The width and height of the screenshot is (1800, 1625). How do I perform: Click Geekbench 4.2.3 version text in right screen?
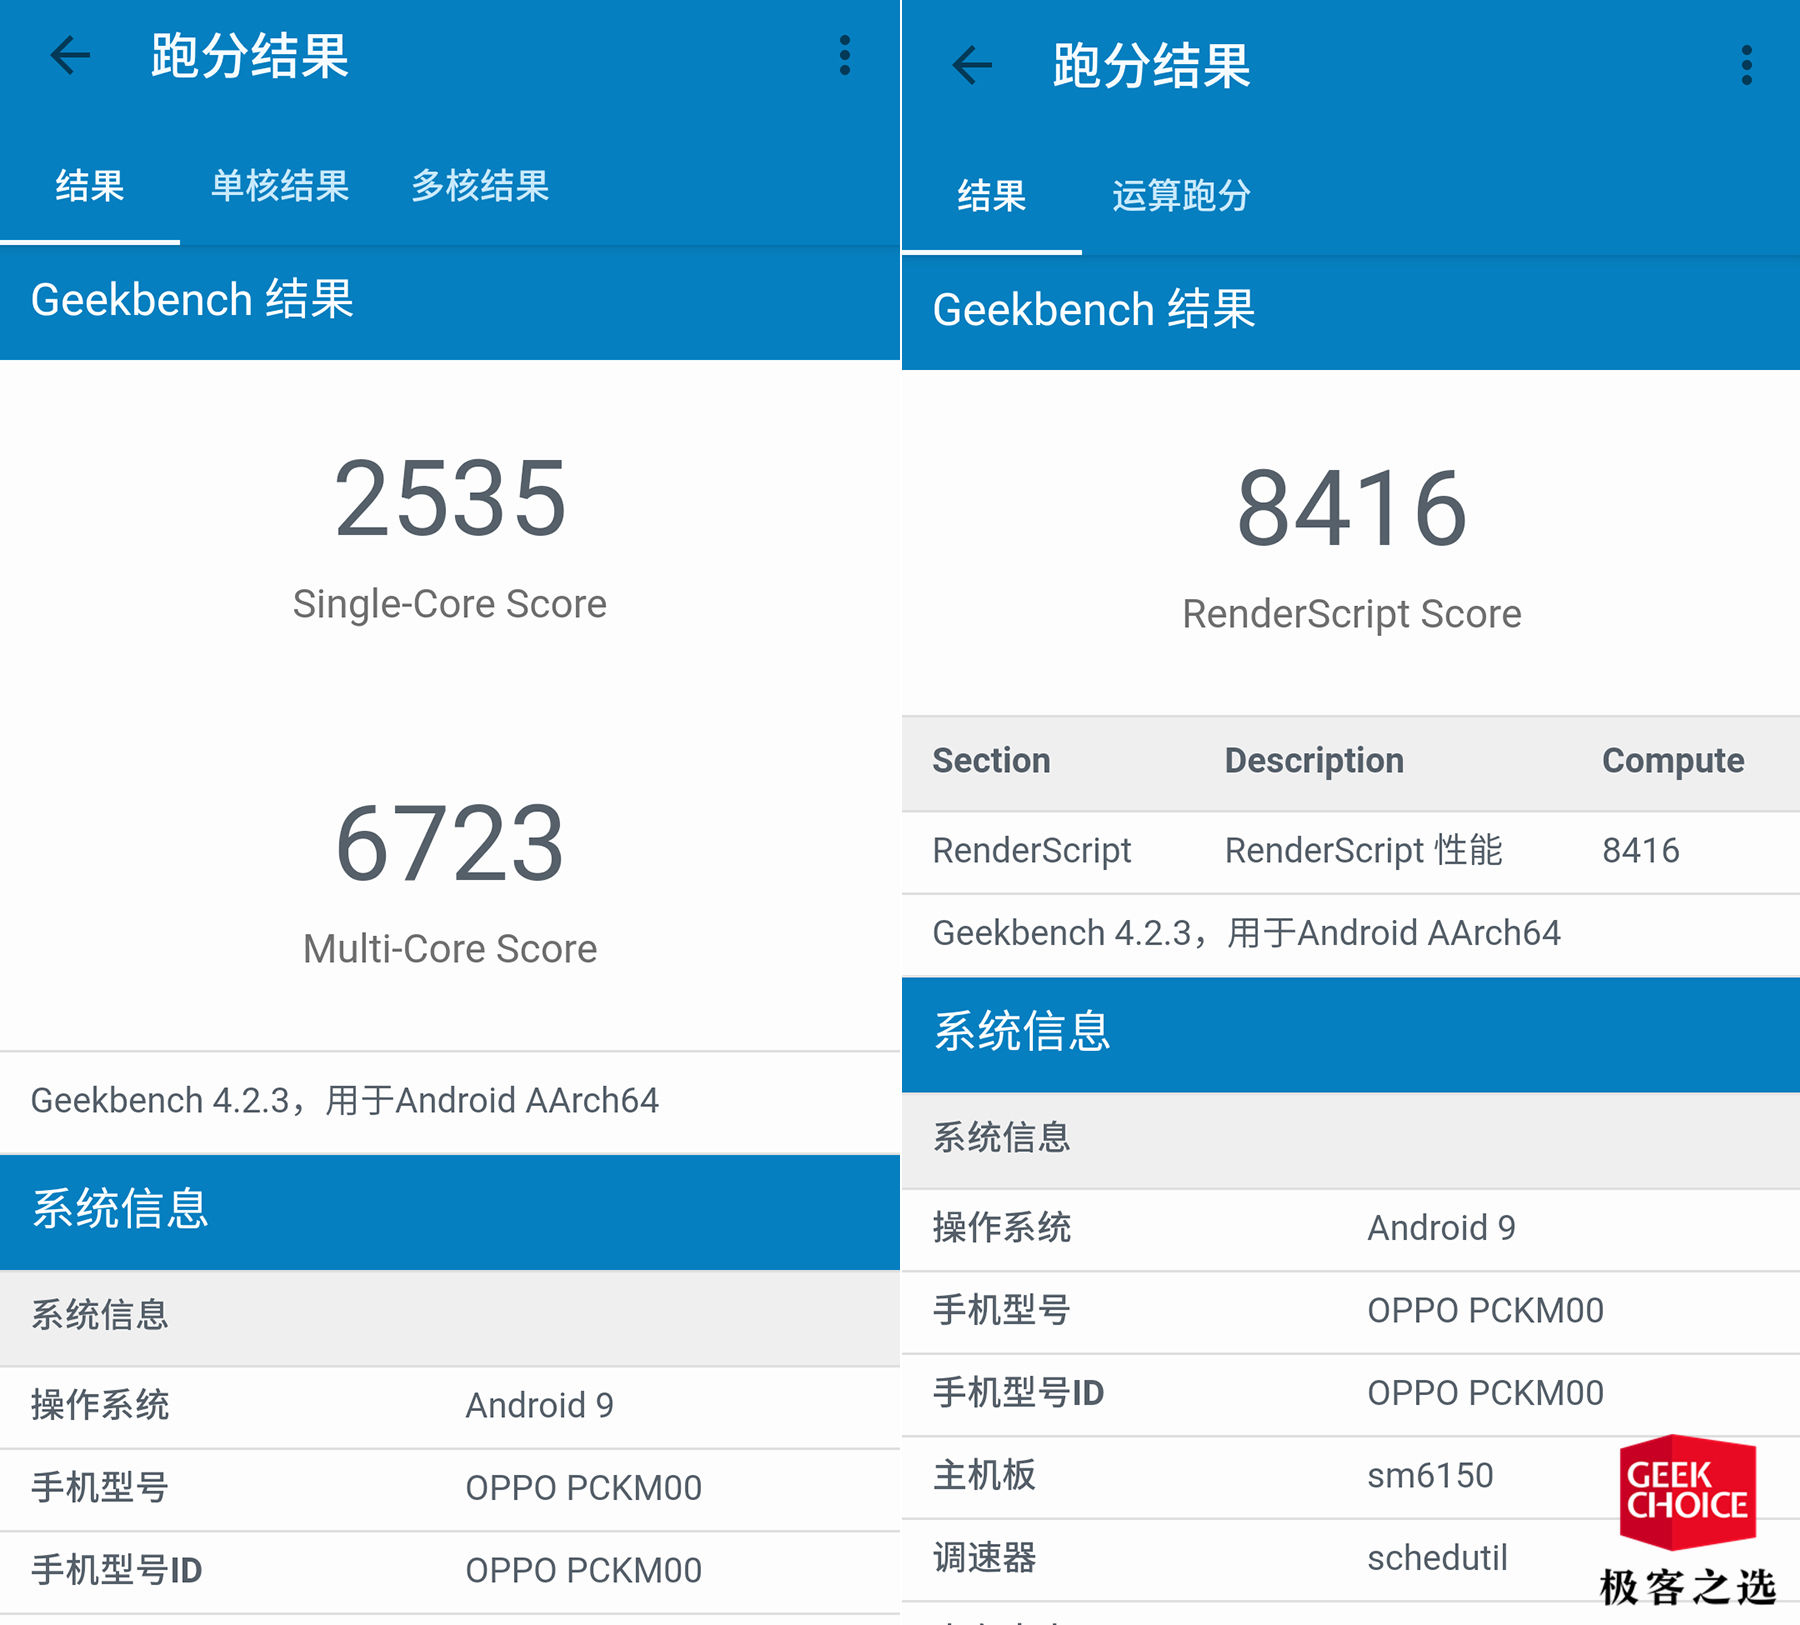pyautogui.click(x=1247, y=933)
